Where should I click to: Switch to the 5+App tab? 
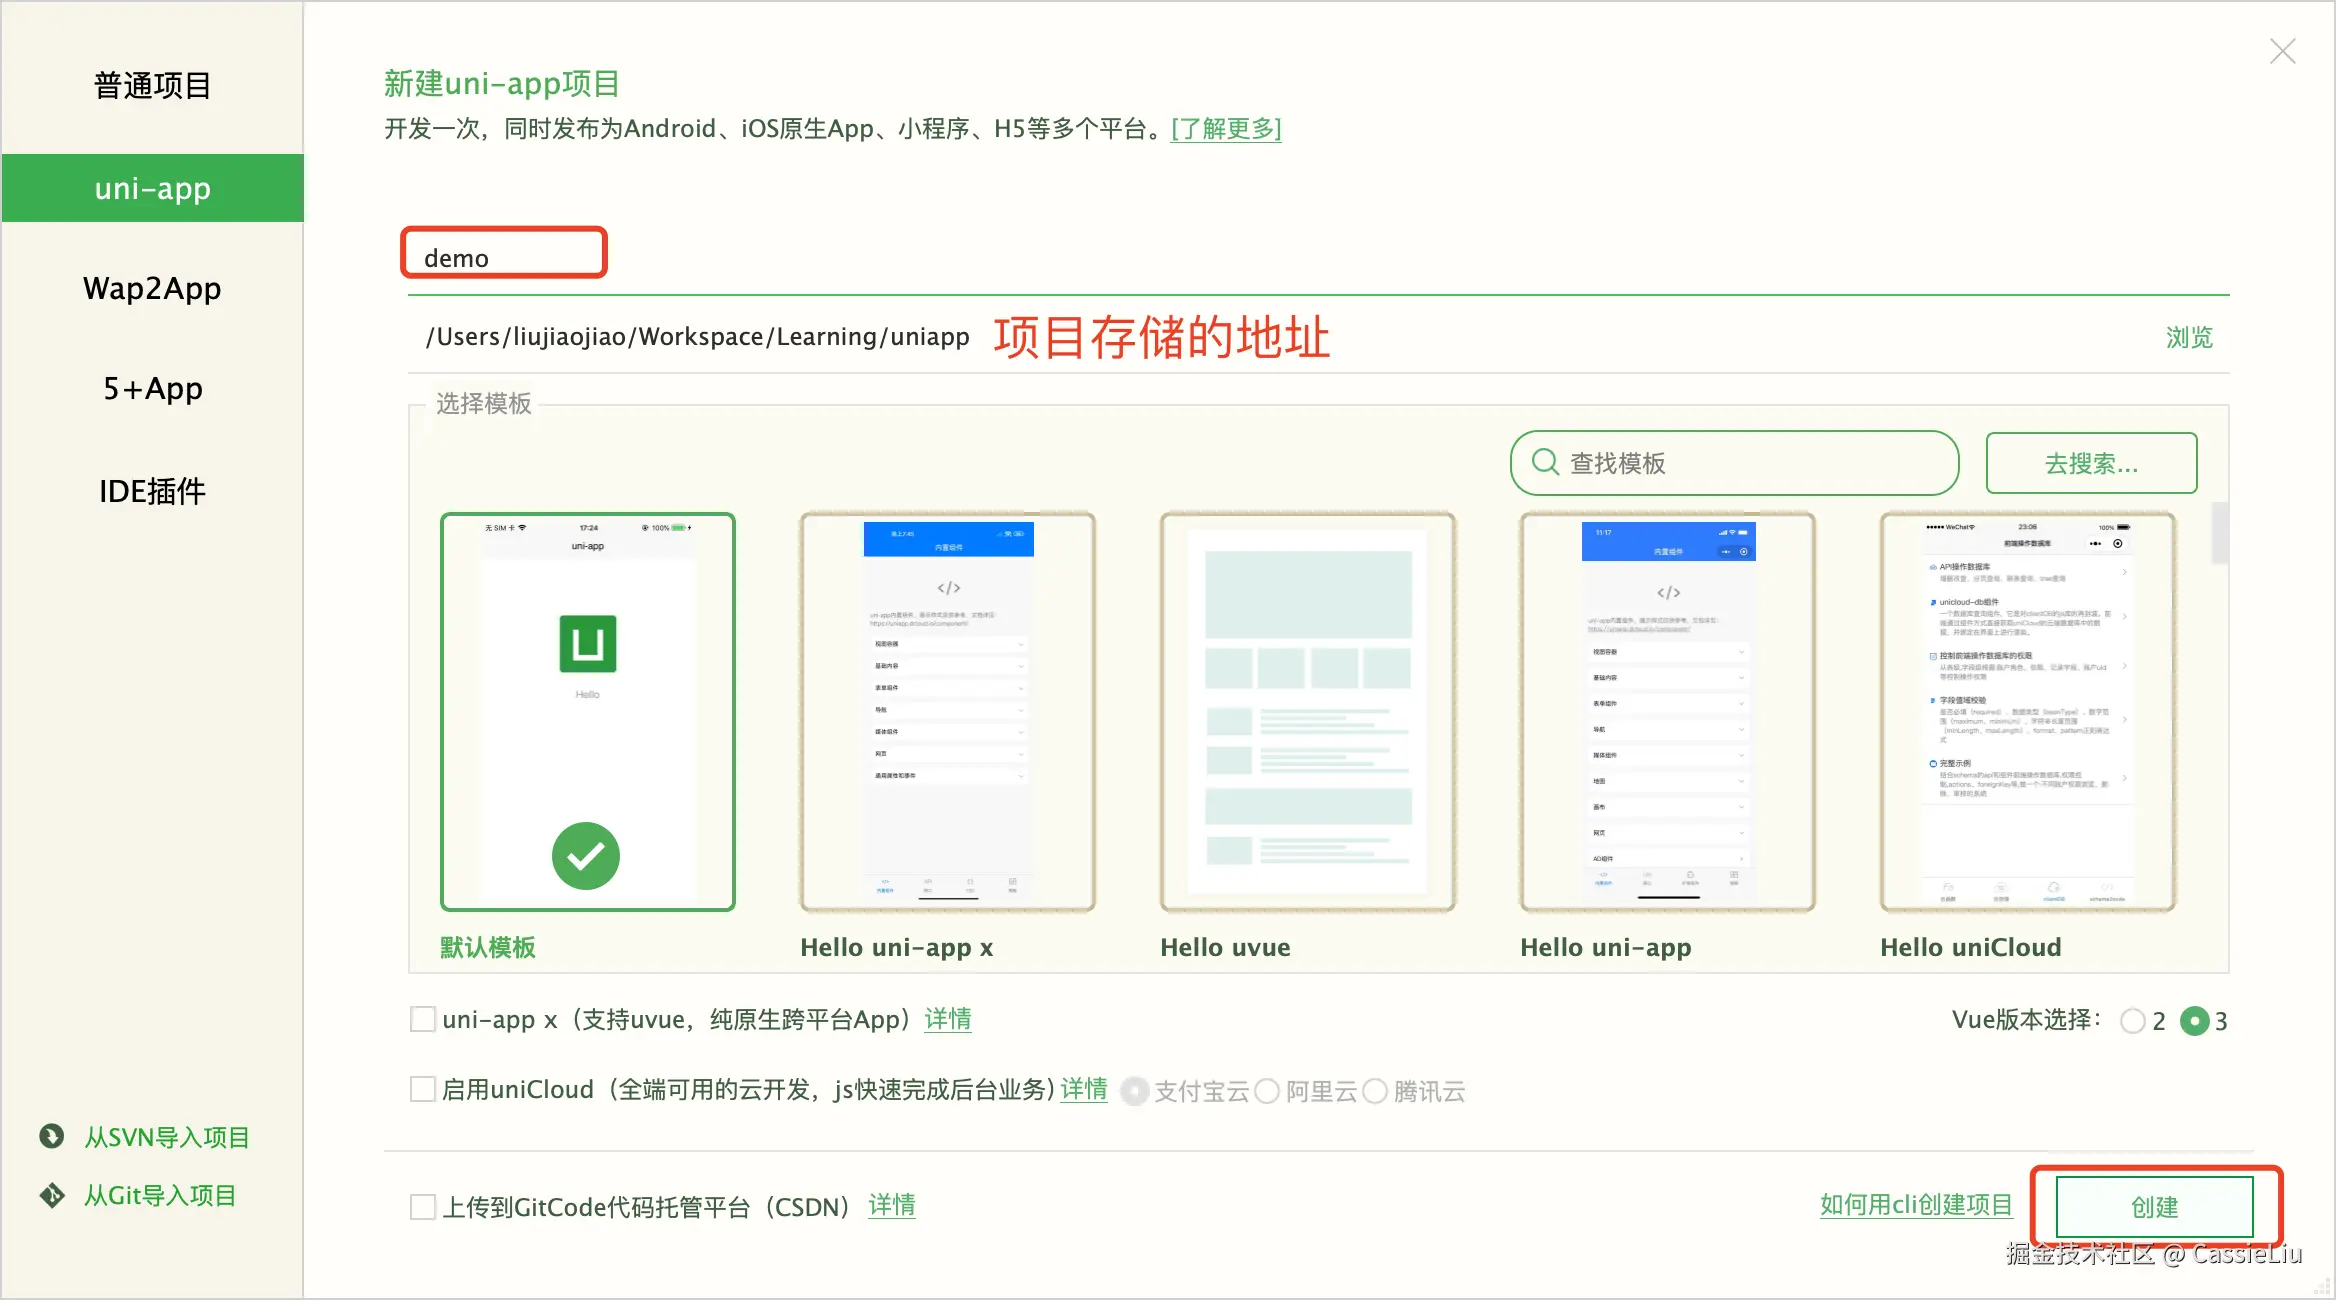[152, 389]
